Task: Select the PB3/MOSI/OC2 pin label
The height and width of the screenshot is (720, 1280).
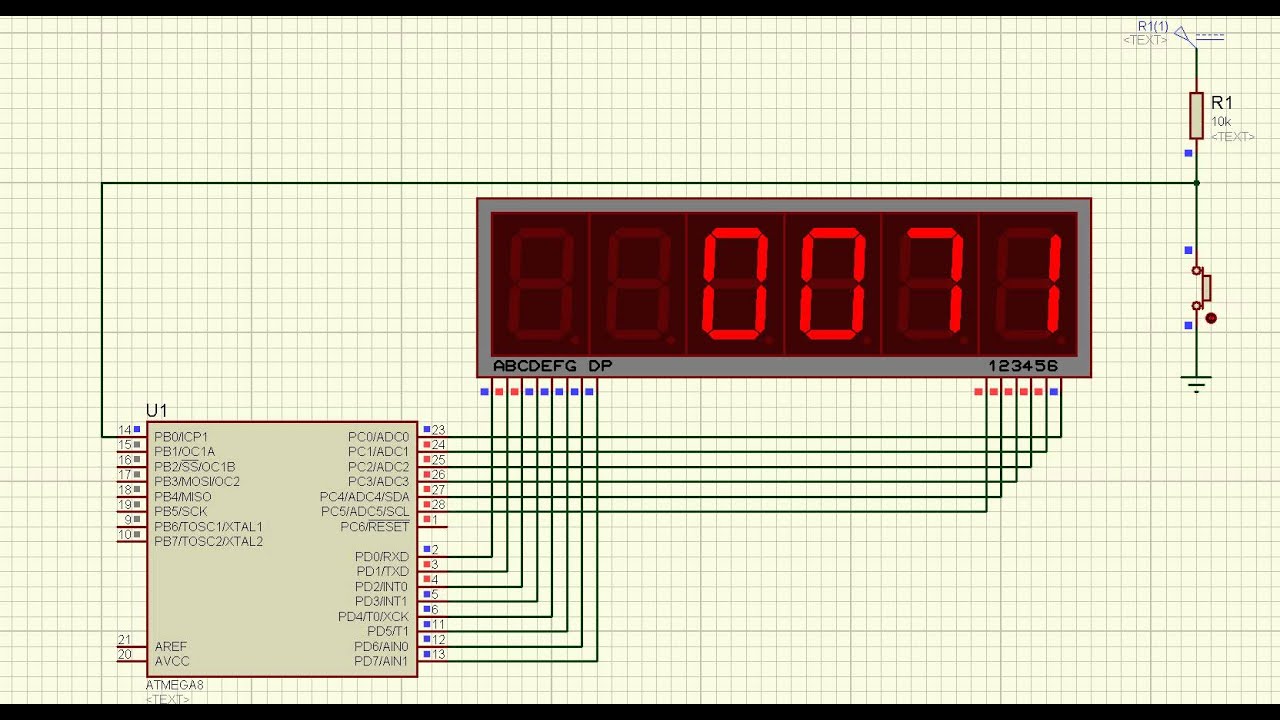Action: [x=197, y=482]
